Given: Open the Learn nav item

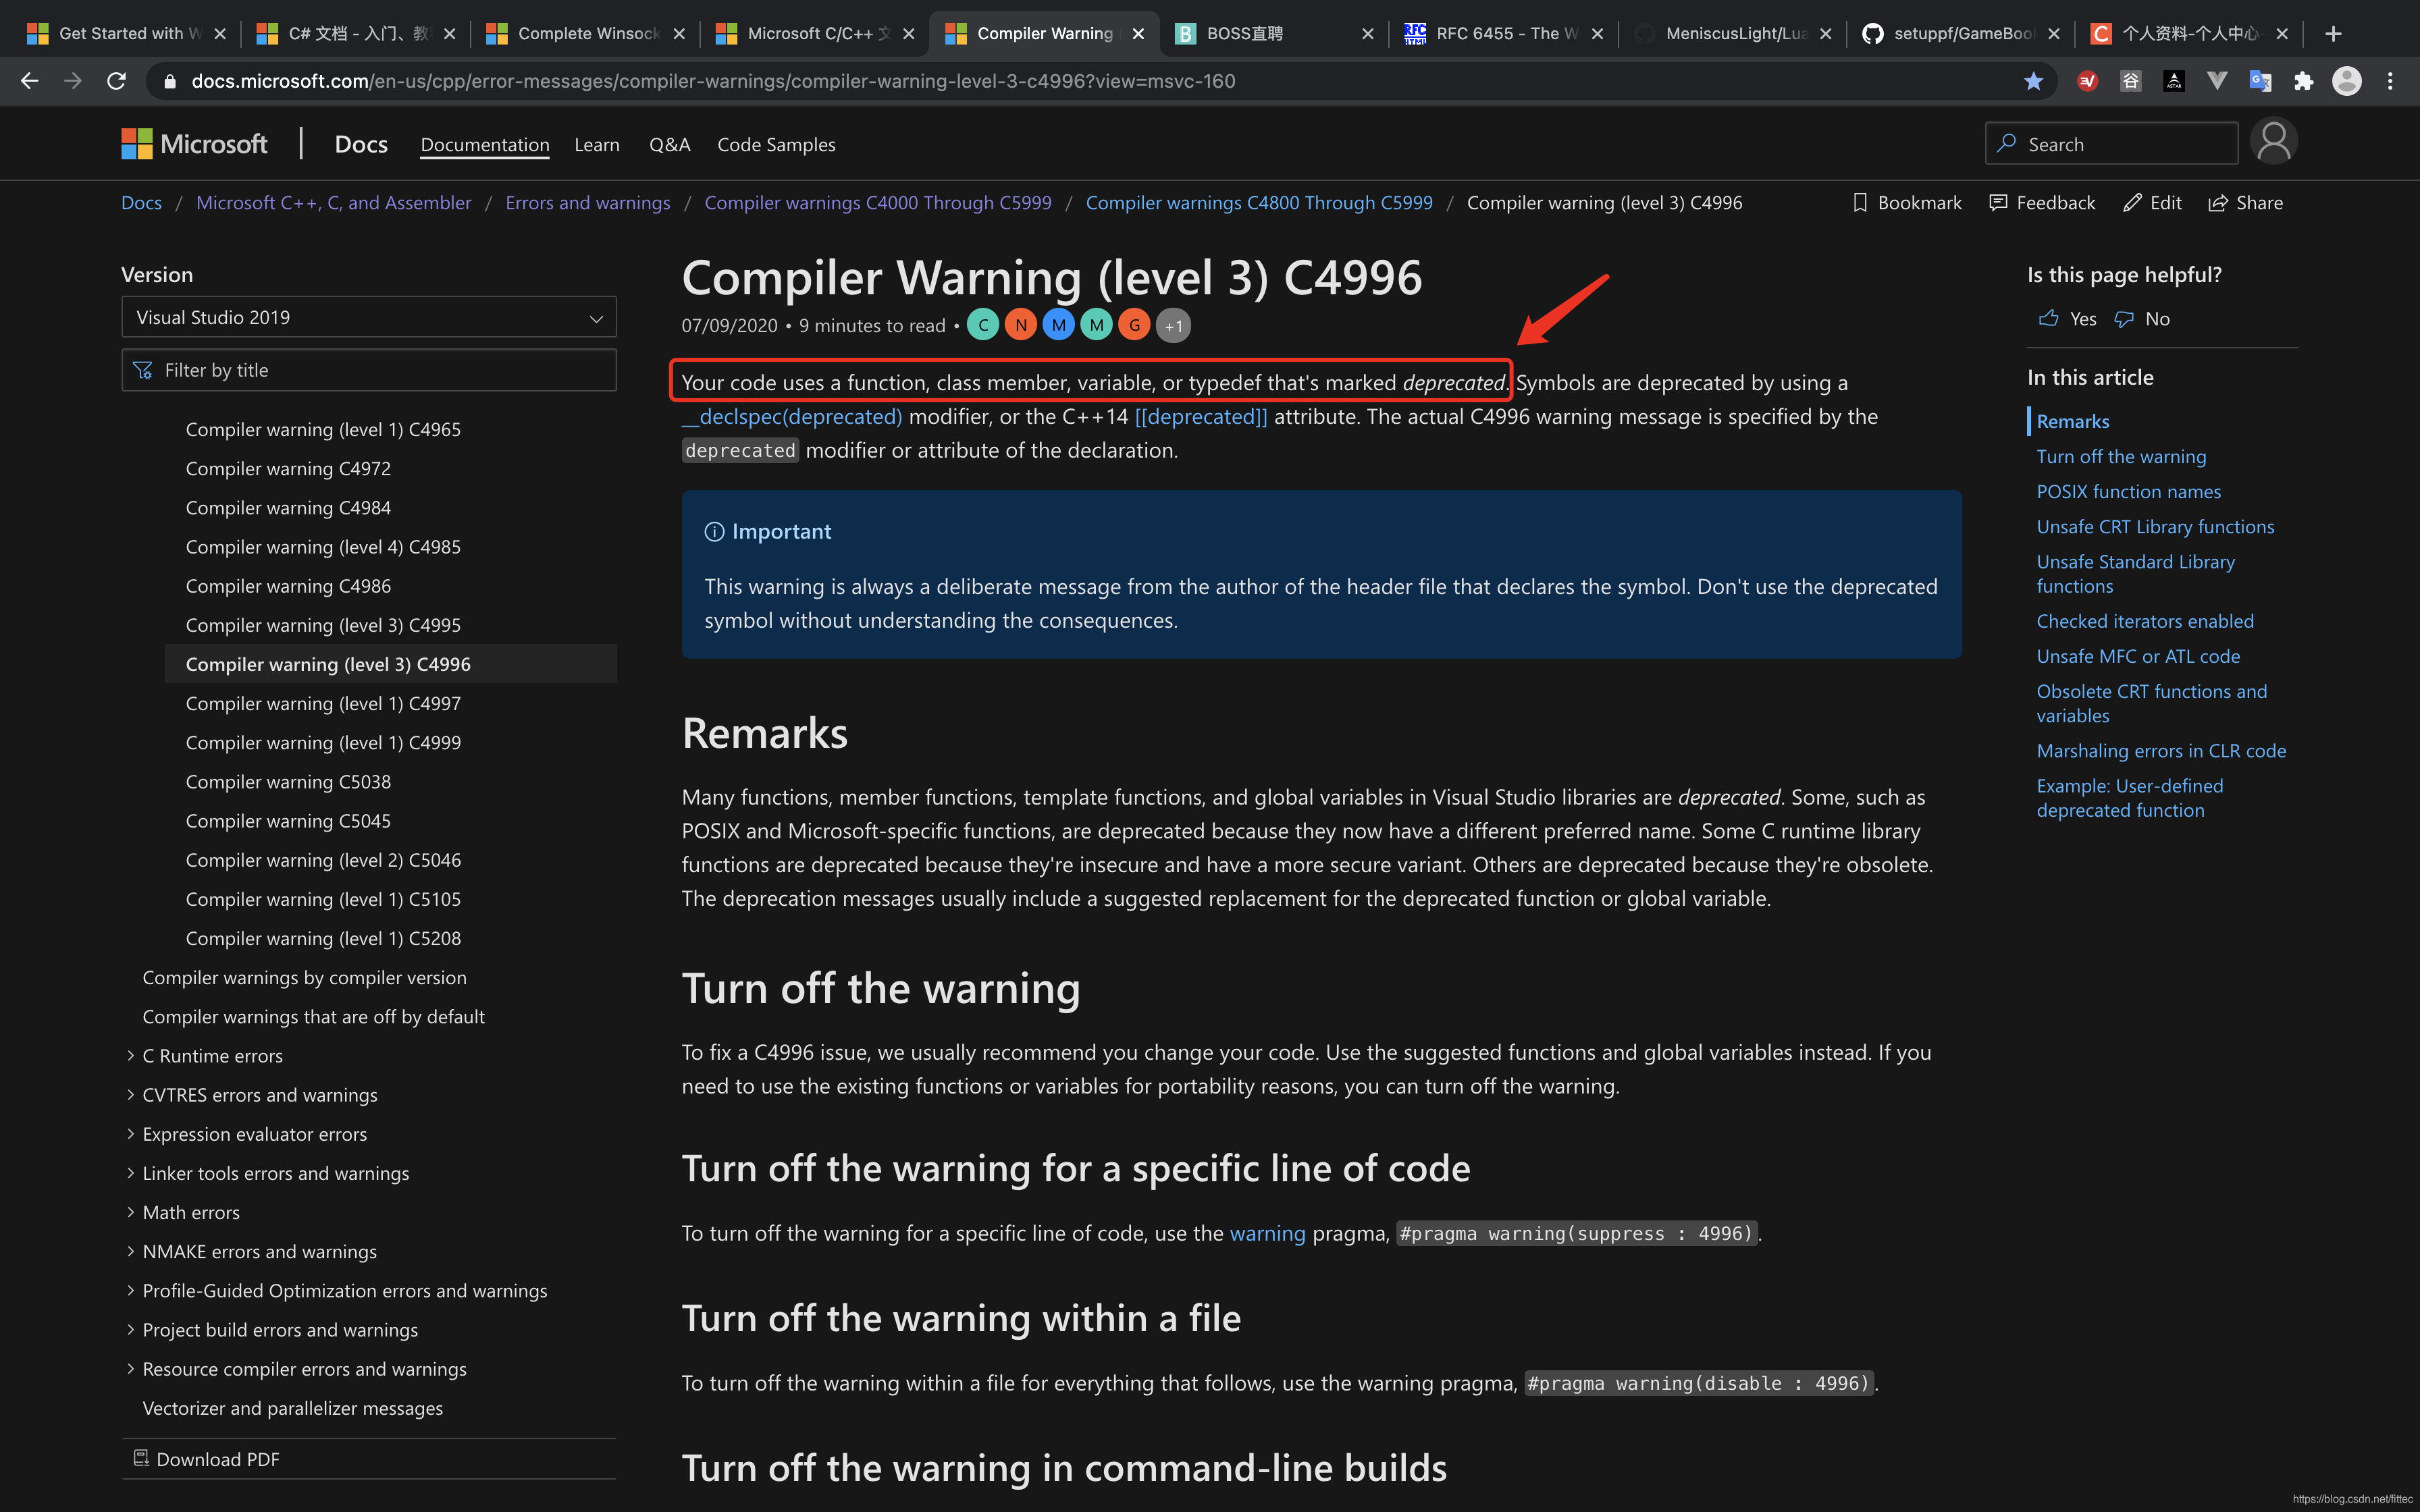Looking at the screenshot, I should click(x=597, y=145).
